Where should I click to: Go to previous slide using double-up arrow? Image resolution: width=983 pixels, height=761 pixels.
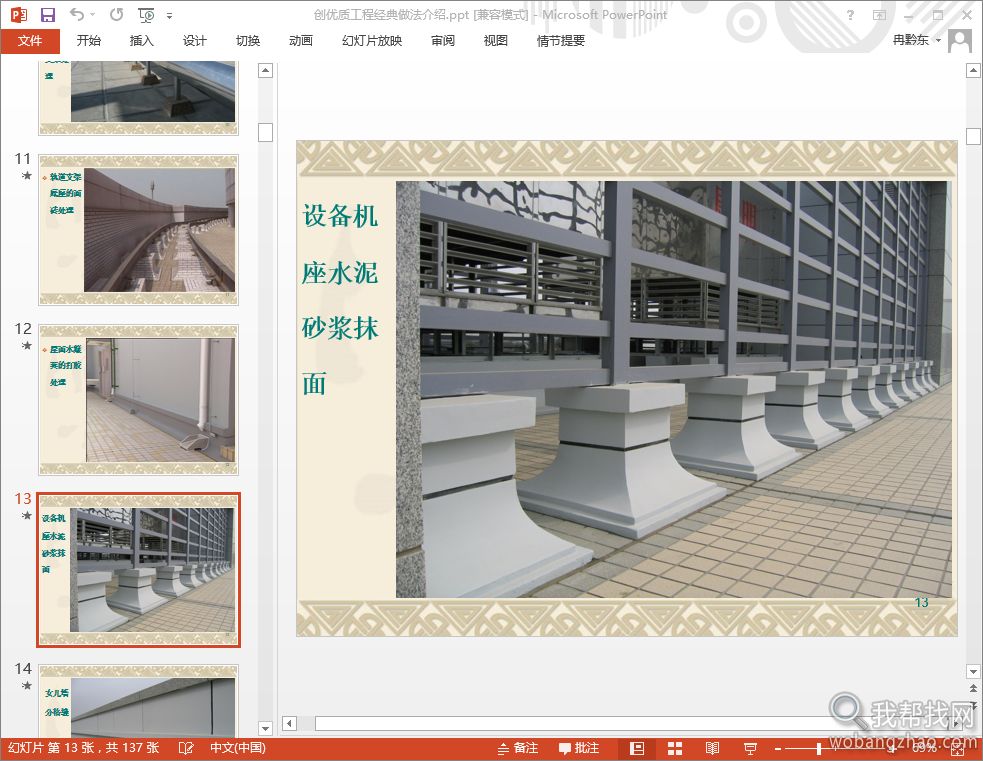tap(974, 688)
